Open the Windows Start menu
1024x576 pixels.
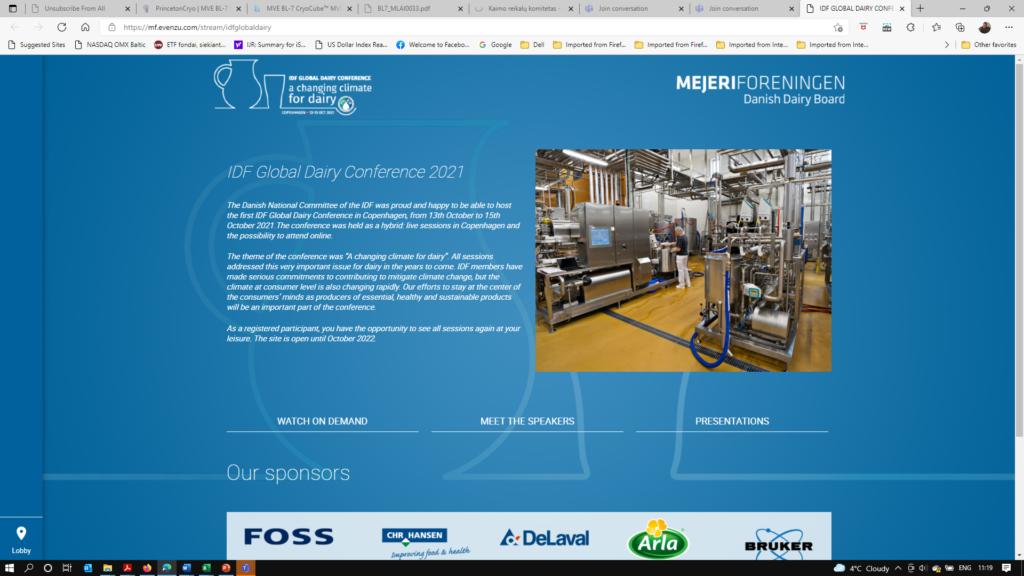(9, 568)
